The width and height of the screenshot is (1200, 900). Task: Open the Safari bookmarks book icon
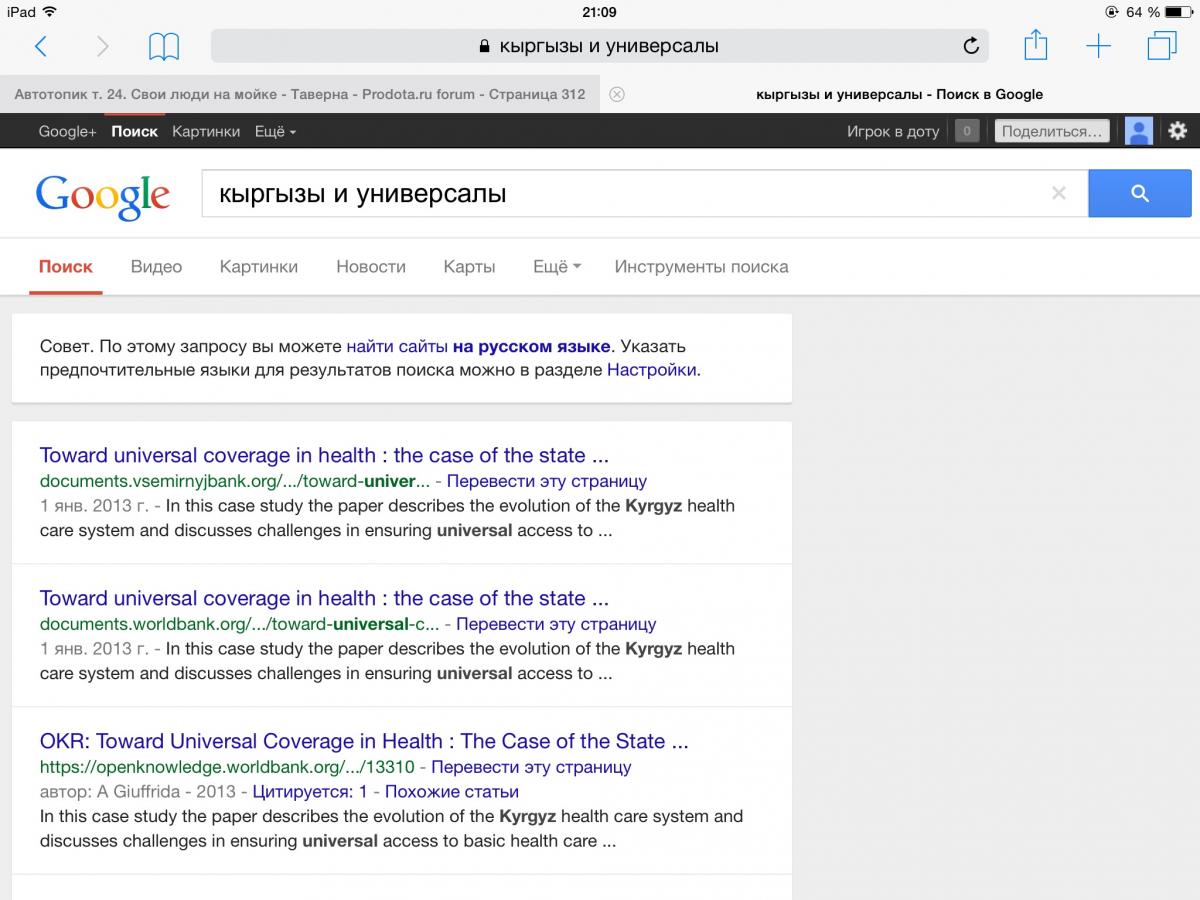click(164, 46)
